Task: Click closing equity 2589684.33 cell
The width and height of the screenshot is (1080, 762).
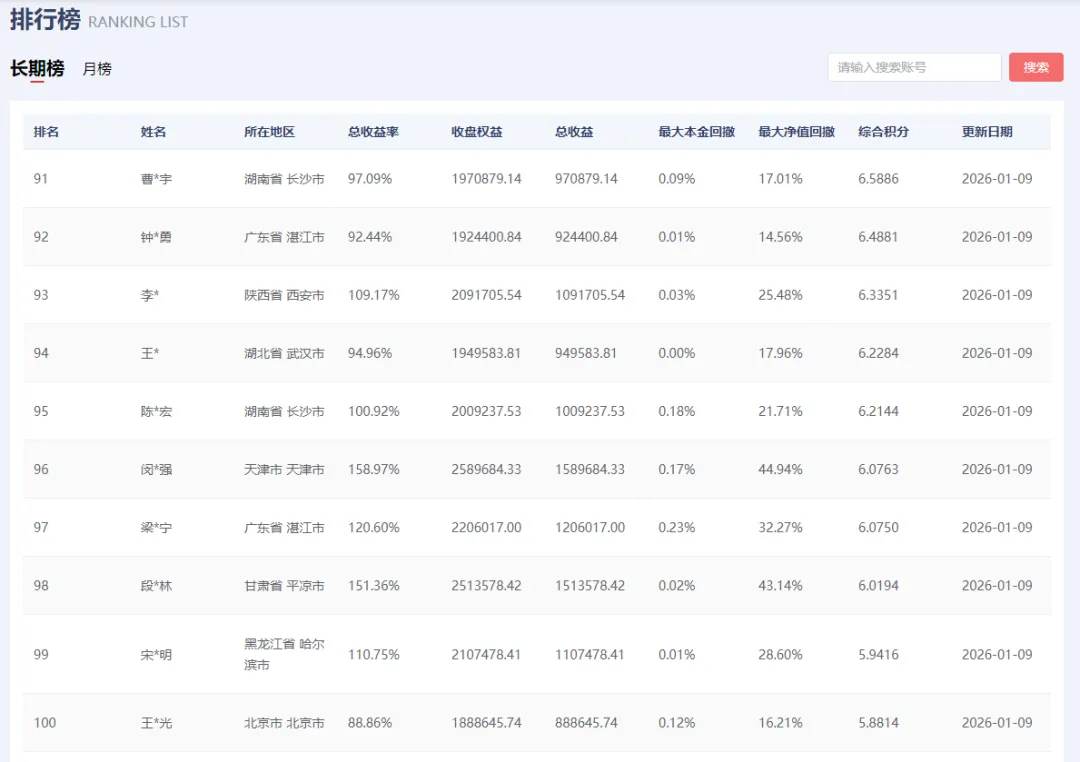Action: [486, 469]
